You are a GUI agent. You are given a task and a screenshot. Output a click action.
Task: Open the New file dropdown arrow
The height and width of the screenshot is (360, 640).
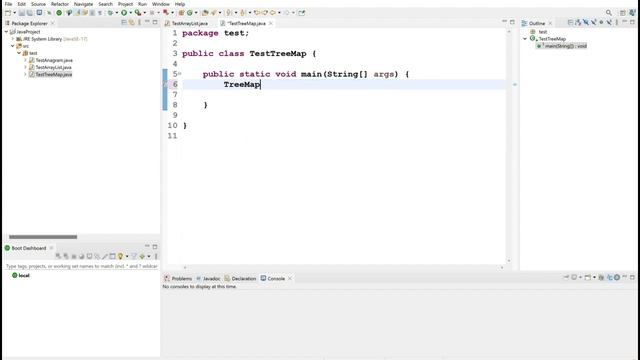pyautogui.click(x=14, y=13)
